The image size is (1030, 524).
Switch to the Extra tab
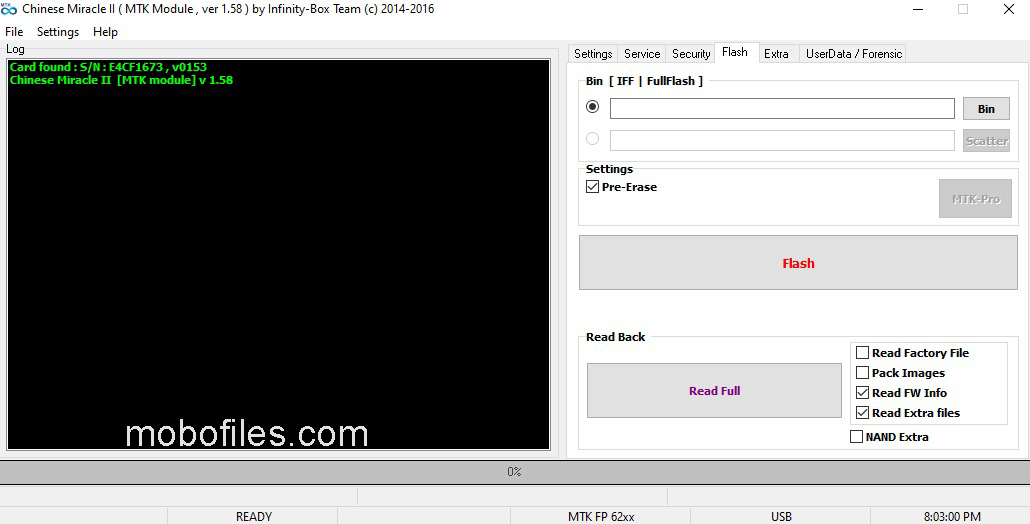(776, 54)
